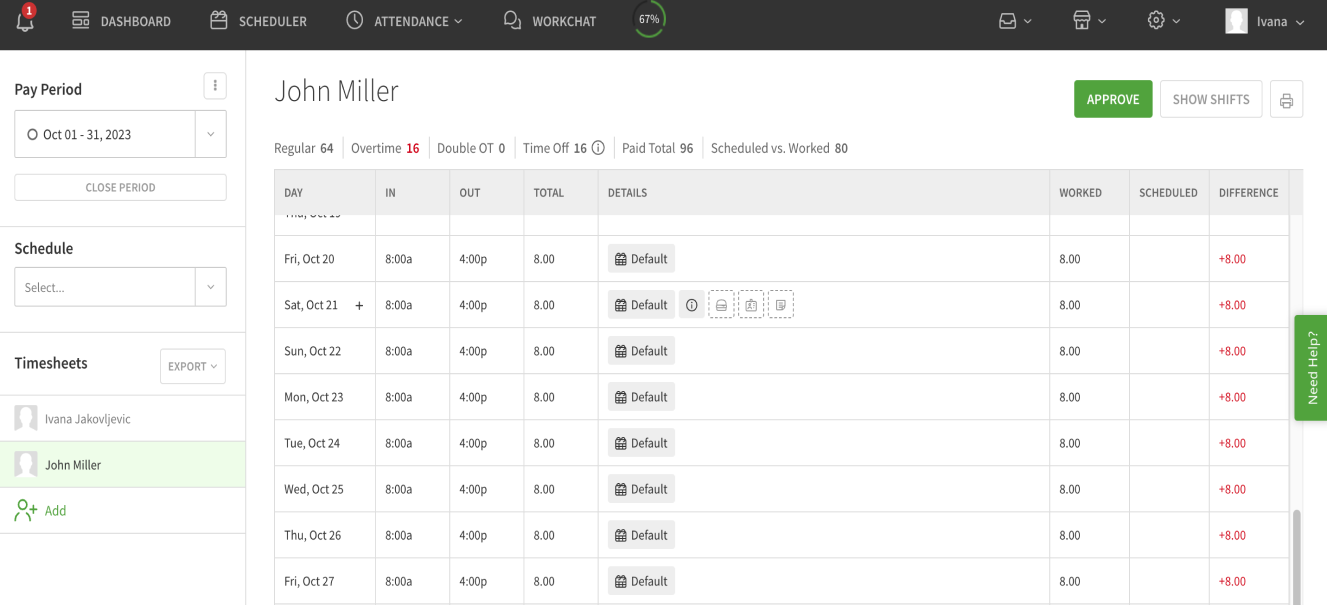
Task: Click the info icon in the Sat, Oct 21 row
Action: click(691, 305)
